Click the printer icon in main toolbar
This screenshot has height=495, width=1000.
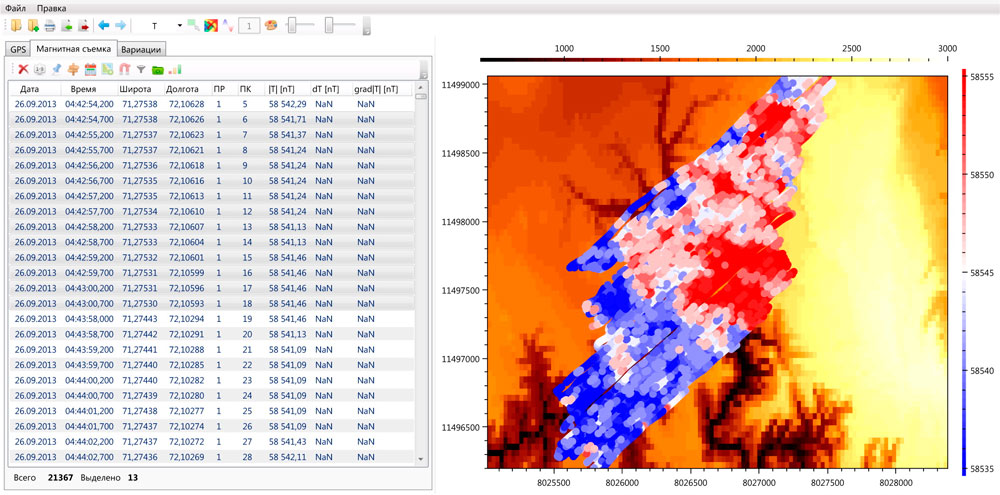pos(49,25)
